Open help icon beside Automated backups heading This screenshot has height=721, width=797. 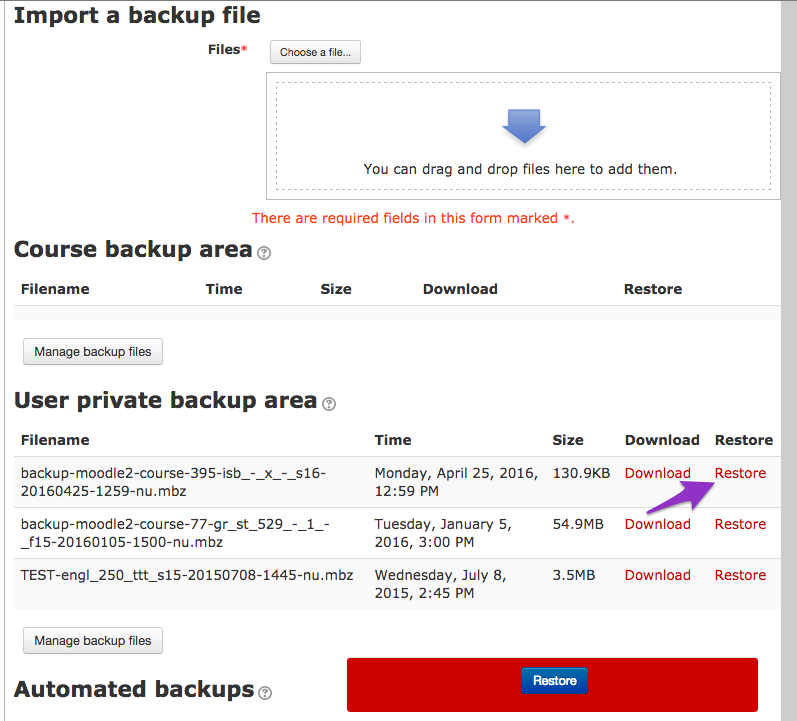click(x=265, y=693)
